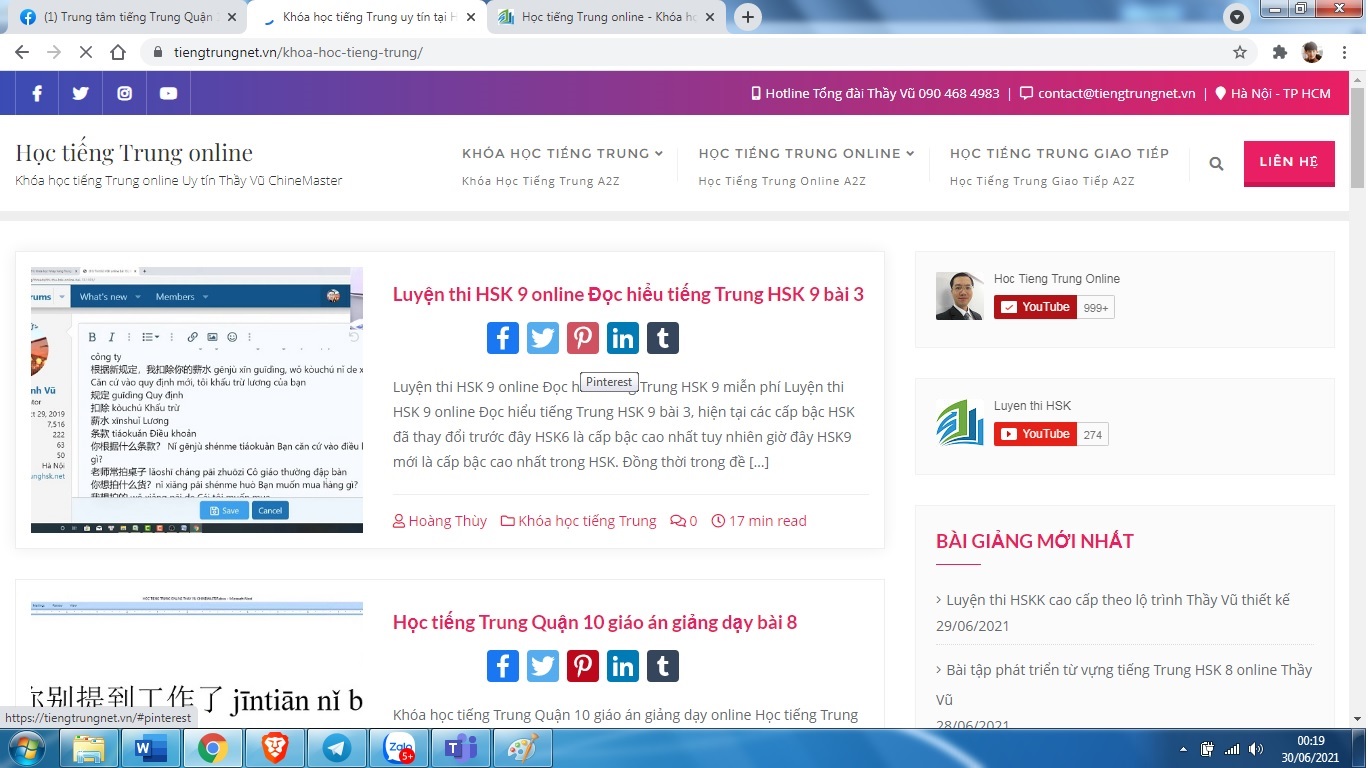
Task: Share Quận 10 bài 8 post on Twitter
Action: [543, 666]
